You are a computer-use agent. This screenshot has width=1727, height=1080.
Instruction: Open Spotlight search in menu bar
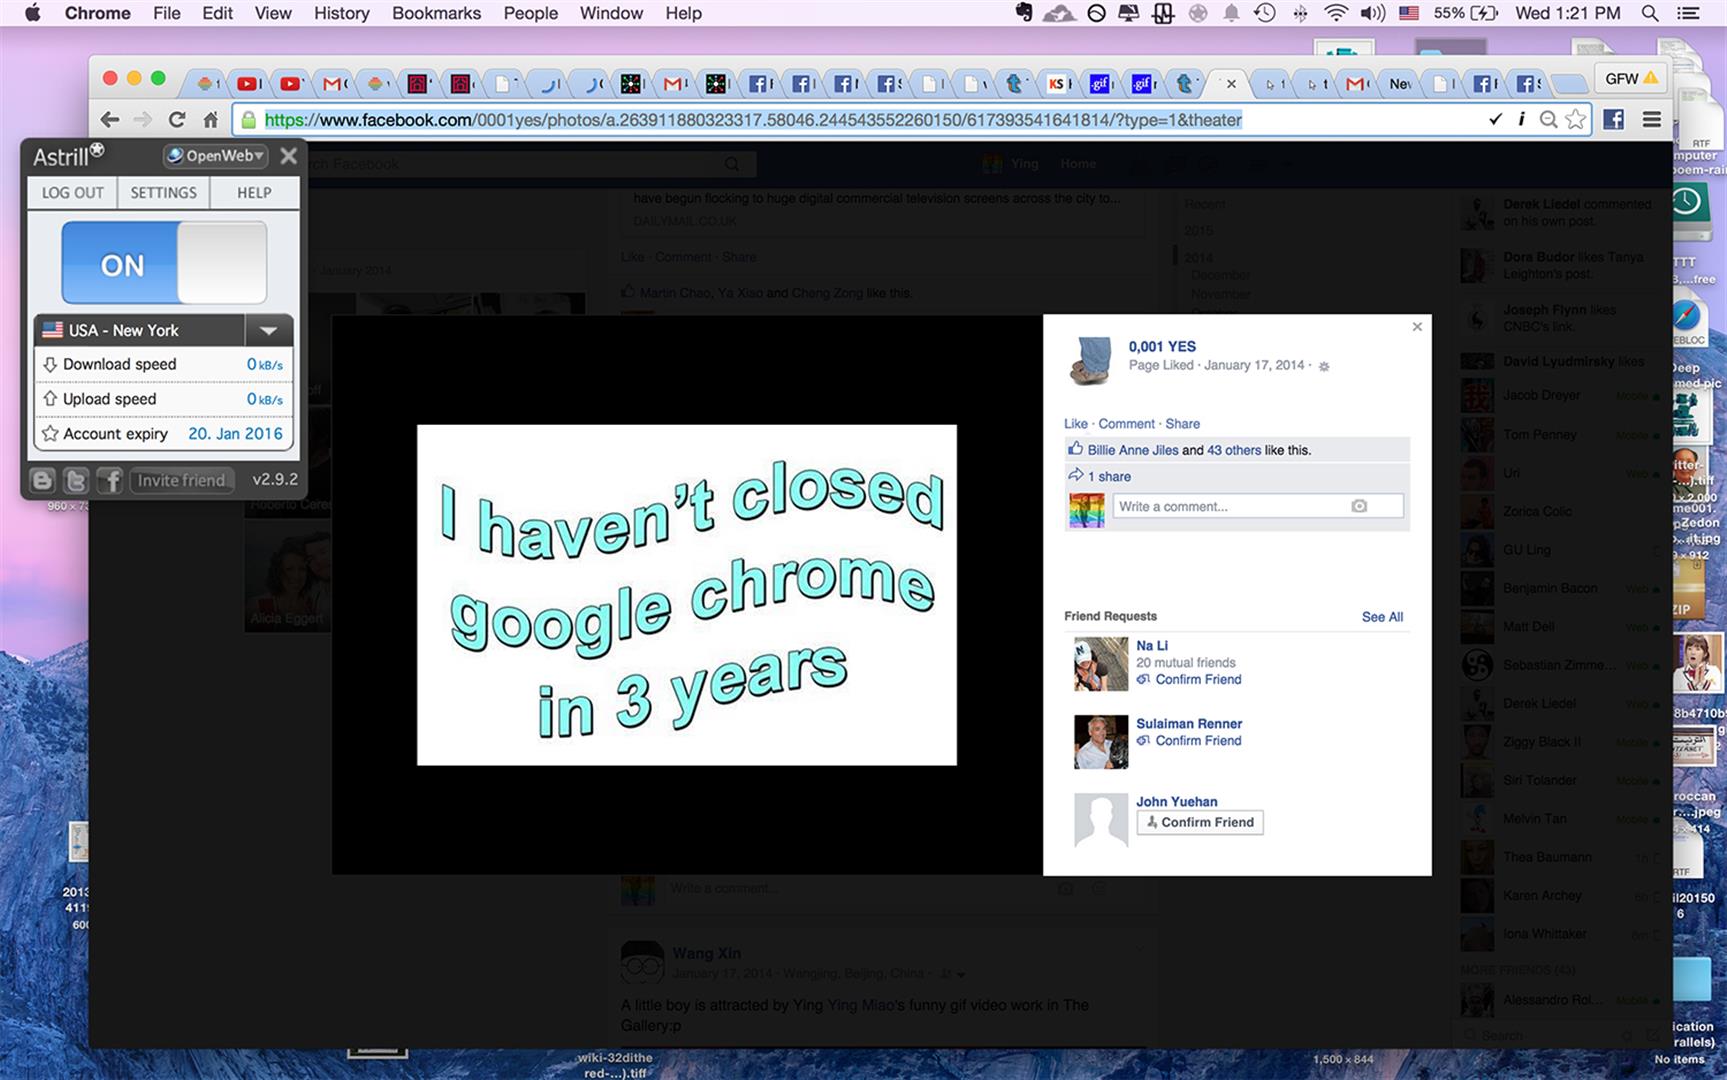[x=1650, y=13]
